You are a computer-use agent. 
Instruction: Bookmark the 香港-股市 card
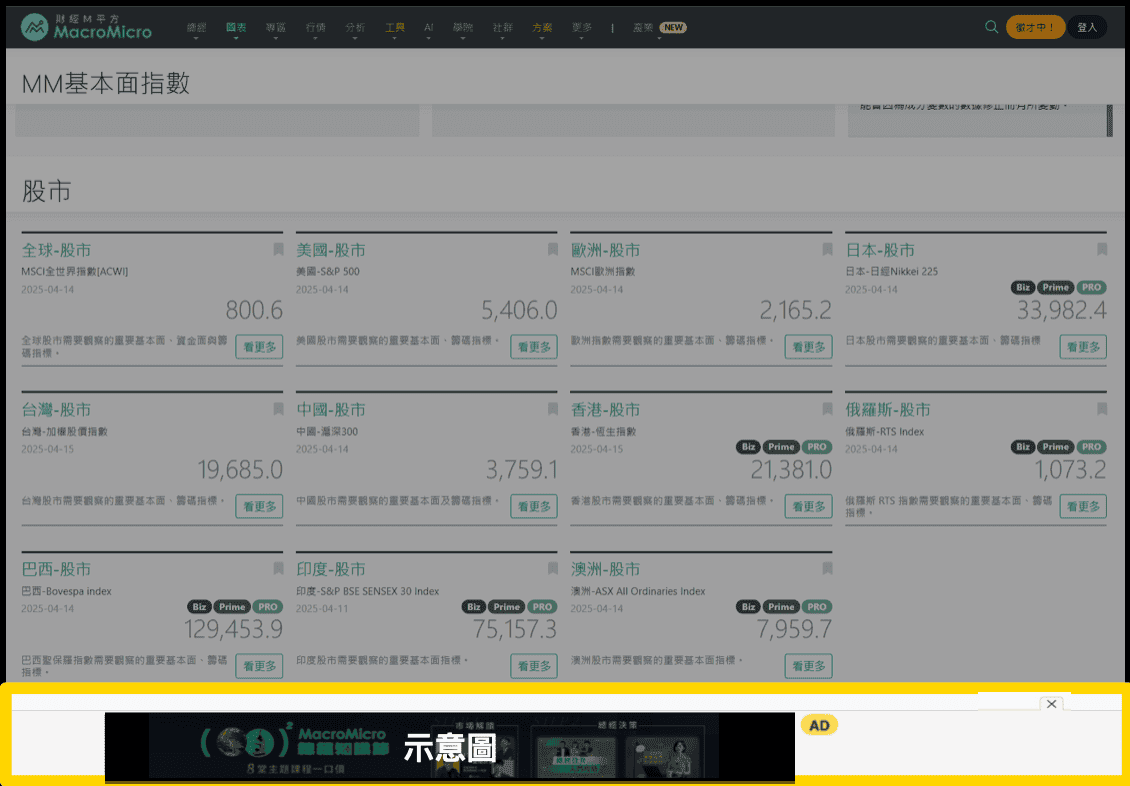point(827,409)
